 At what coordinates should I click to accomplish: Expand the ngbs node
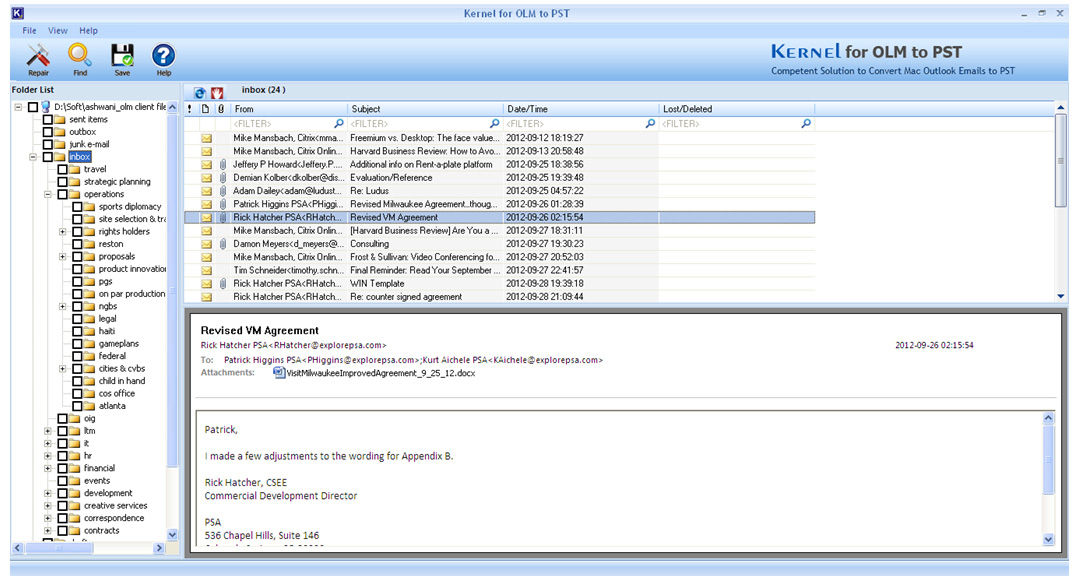click(62, 306)
